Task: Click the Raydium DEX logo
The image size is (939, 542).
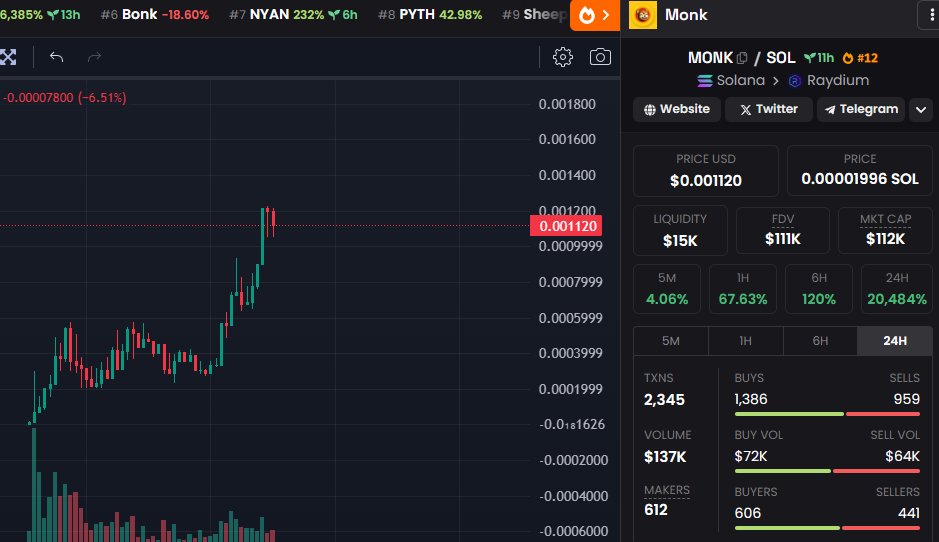Action: (795, 81)
